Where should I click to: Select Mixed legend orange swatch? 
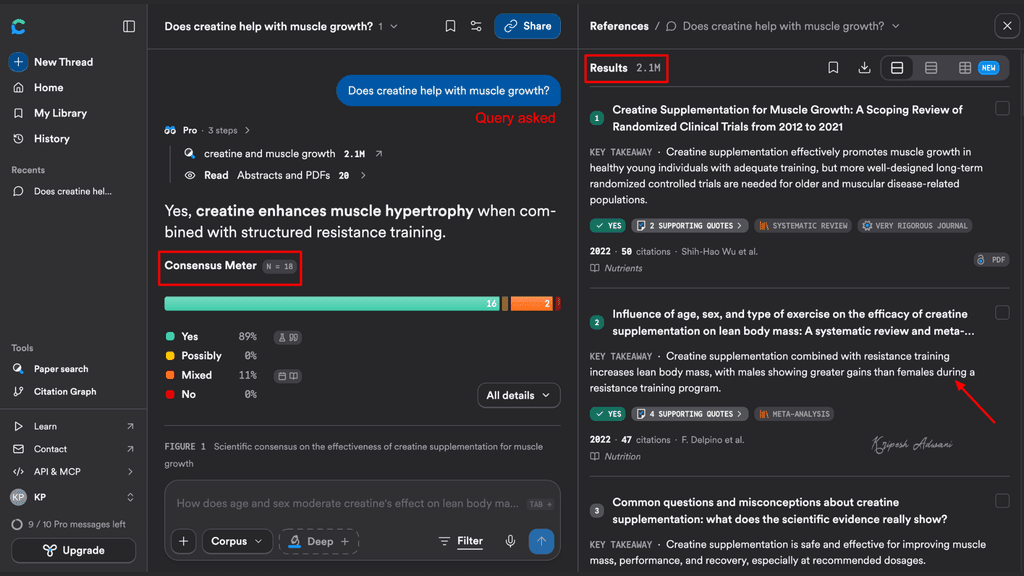(x=170, y=375)
